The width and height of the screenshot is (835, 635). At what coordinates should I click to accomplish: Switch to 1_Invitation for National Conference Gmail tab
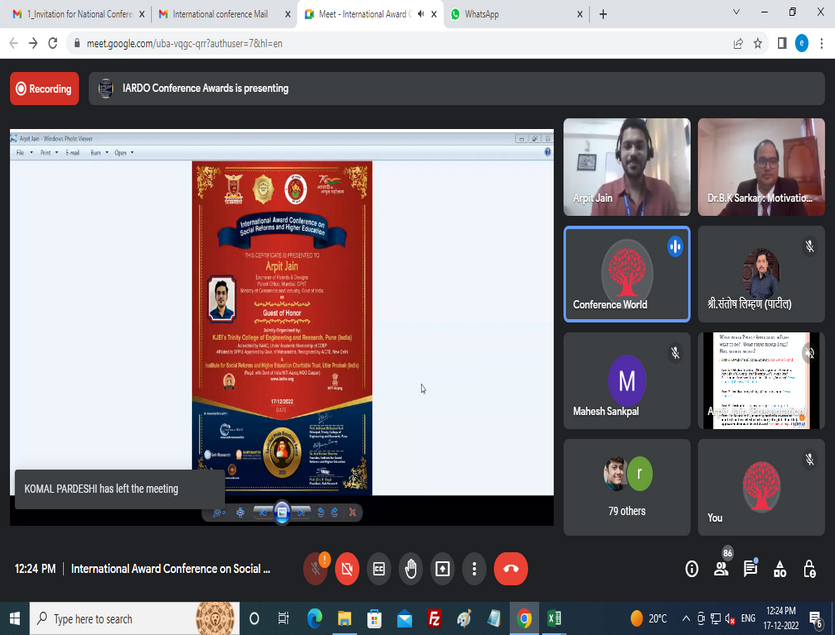coord(79,14)
